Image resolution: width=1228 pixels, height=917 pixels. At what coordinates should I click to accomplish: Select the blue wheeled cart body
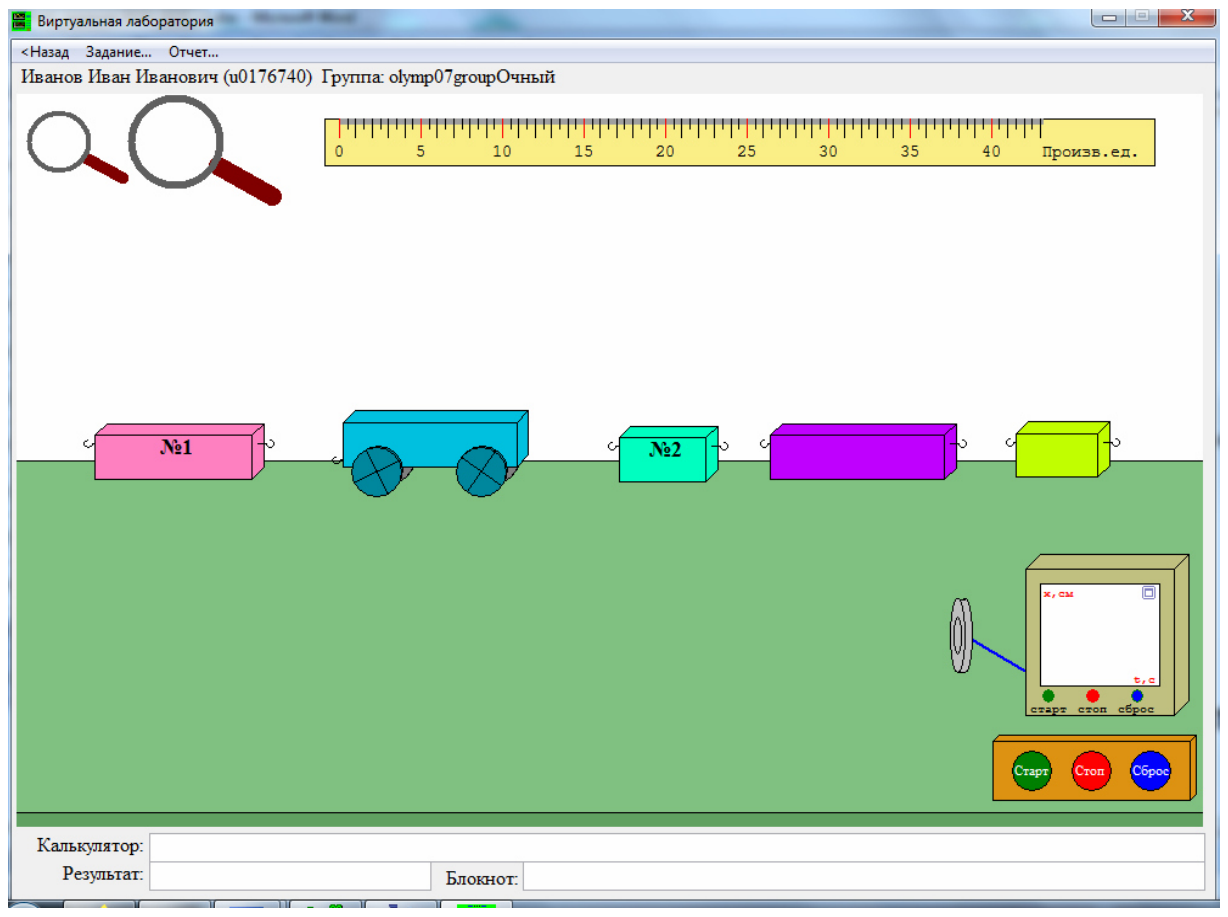[x=435, y=438]
